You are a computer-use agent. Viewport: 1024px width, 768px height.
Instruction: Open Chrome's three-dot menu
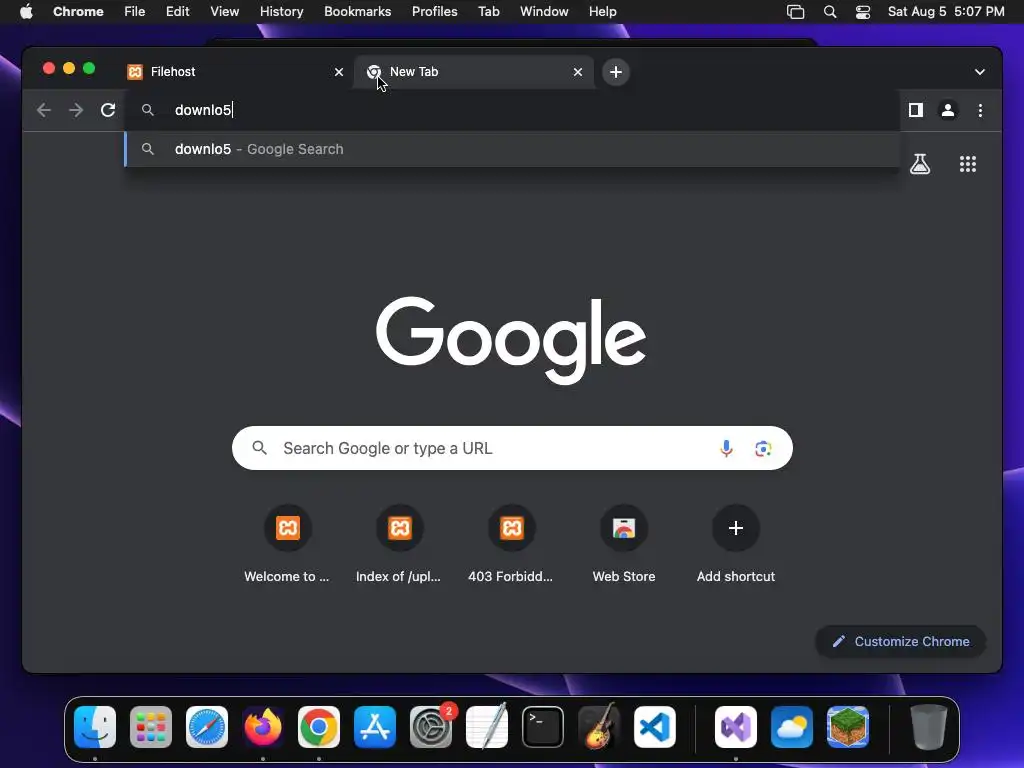980,110
